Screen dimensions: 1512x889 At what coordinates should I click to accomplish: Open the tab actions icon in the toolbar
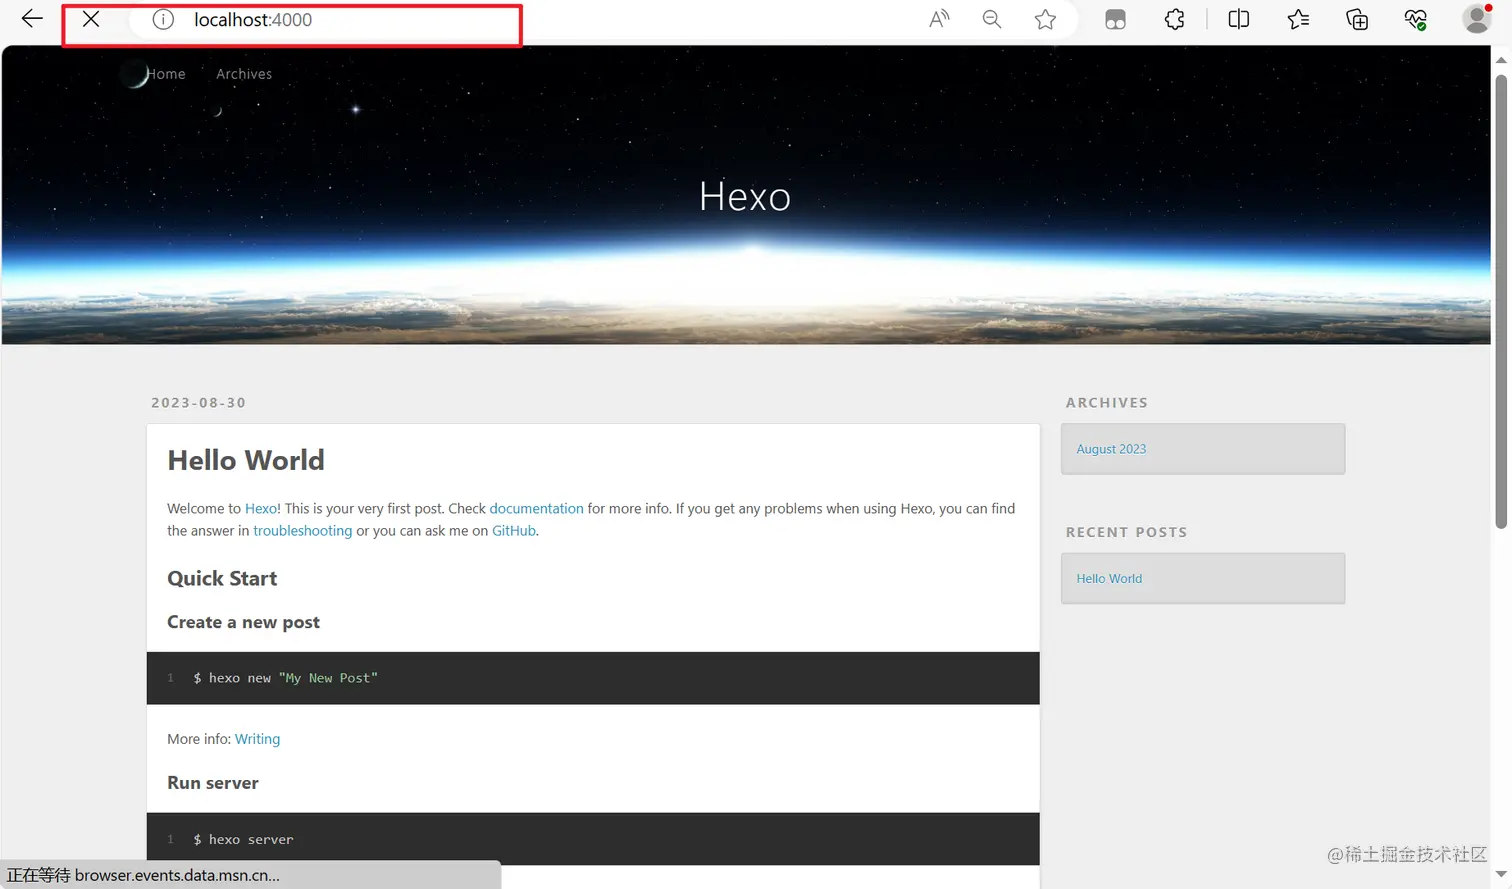[x=1115, y=19]
